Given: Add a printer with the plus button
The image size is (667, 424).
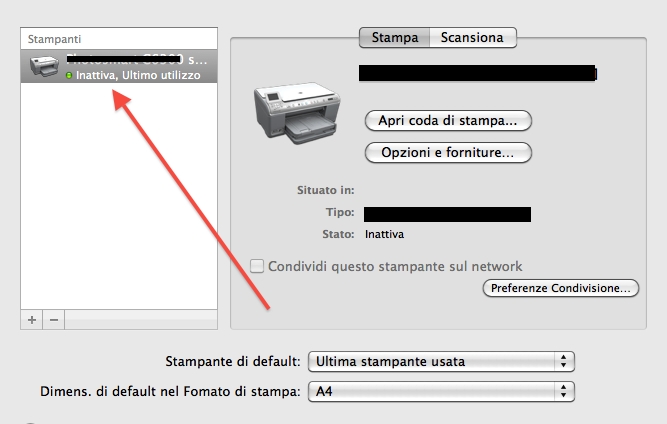Looking at the screenshot, I should [31, 320].
